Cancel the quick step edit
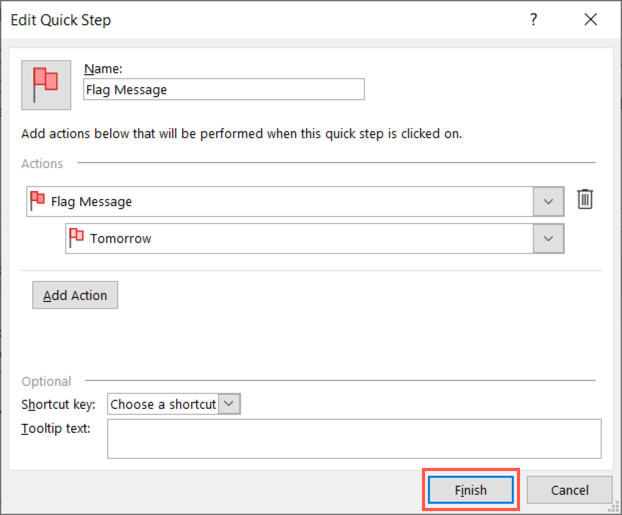The image size is (622, 515). 570,490
